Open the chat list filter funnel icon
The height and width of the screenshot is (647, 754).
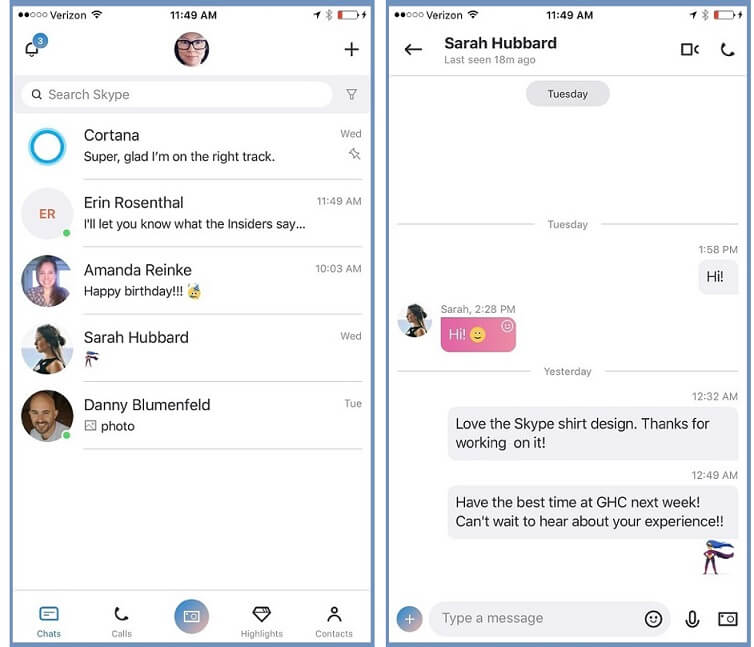352,94
